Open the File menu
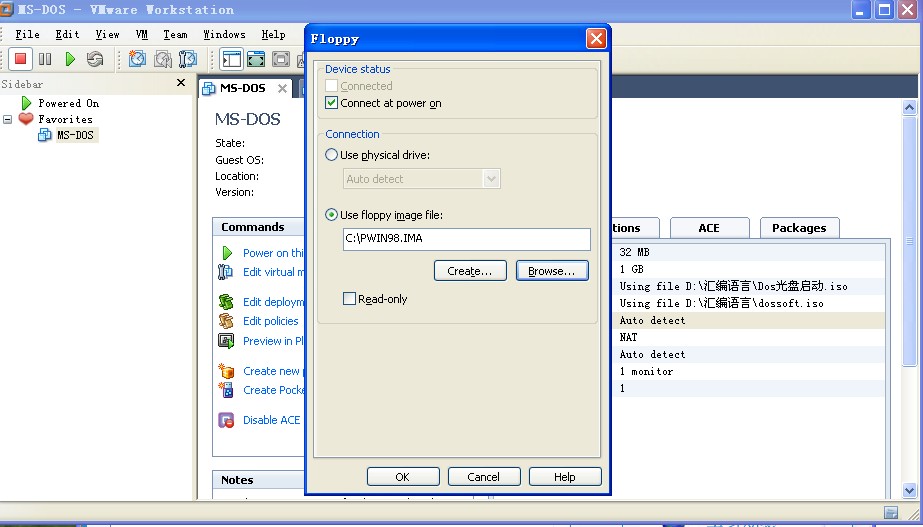 tap(27, 35)
